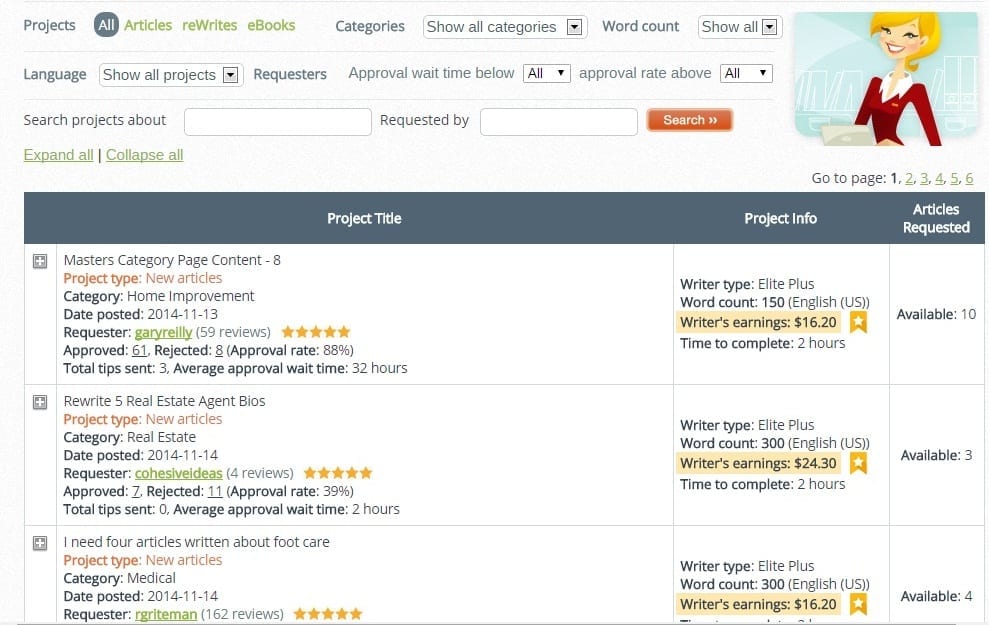Image resolution: width=989 pixels, height=625 pixels.
Task: Click the title Rewrite 5 Real Estate Agent Bios
Action: tap(165, 401)
